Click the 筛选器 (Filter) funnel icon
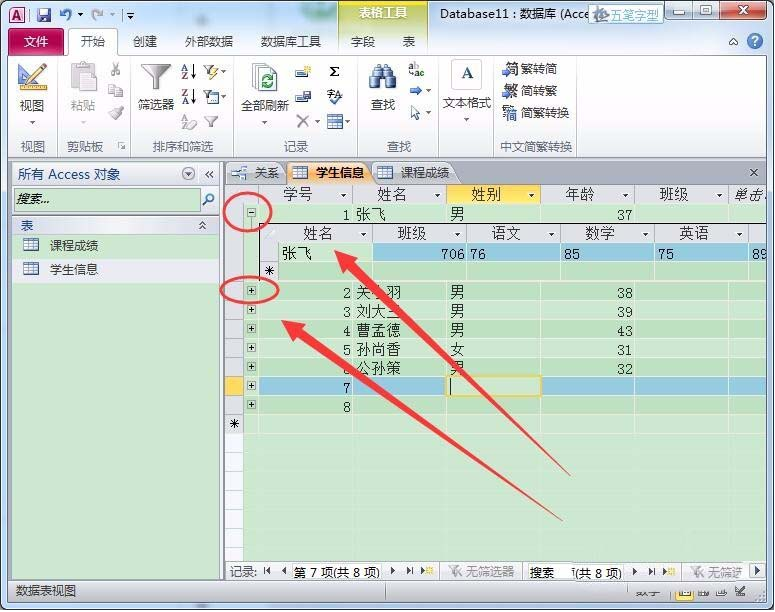Screen dimensions: 775x612 coord(155,79)
